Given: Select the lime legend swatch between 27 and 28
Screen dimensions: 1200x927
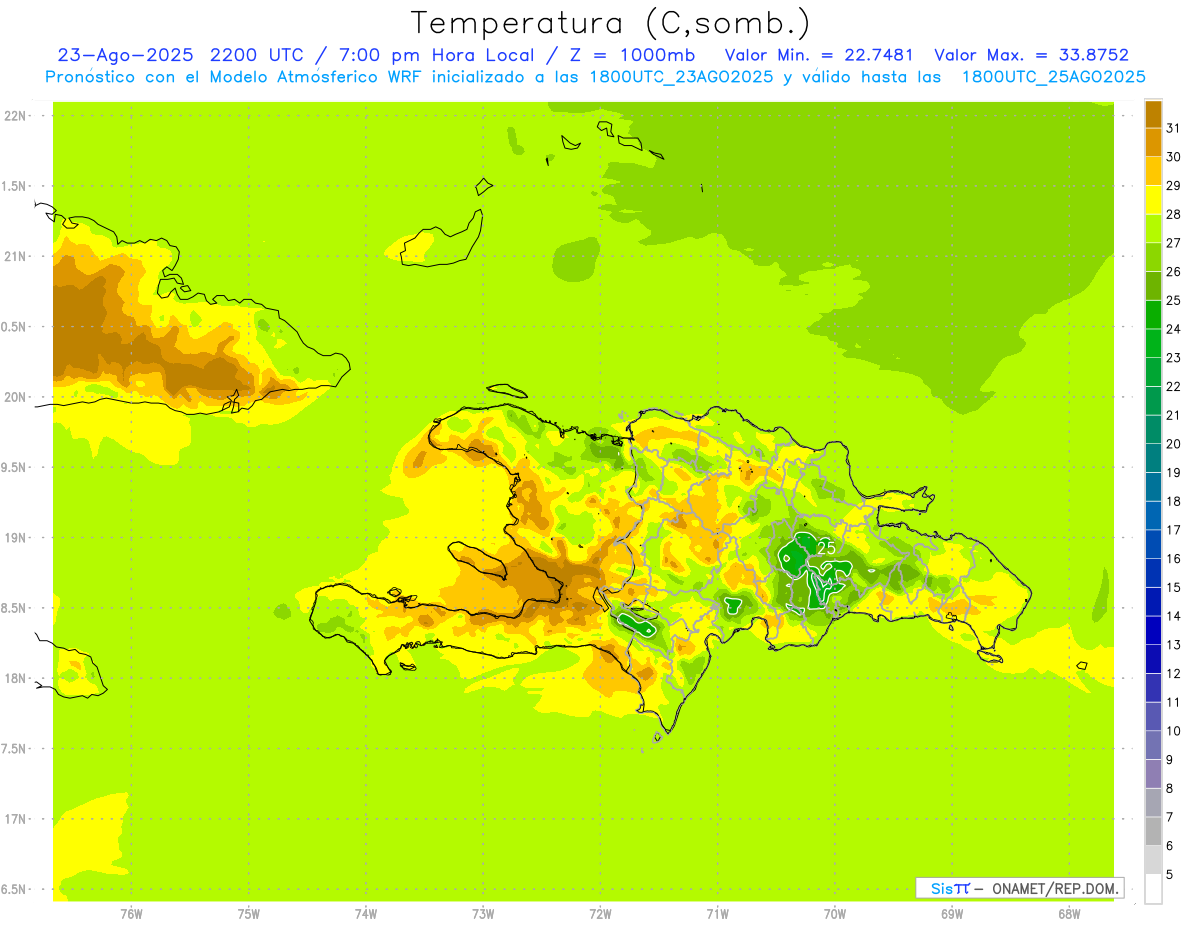Looking at the screenshot, I should coord(1153,228).
